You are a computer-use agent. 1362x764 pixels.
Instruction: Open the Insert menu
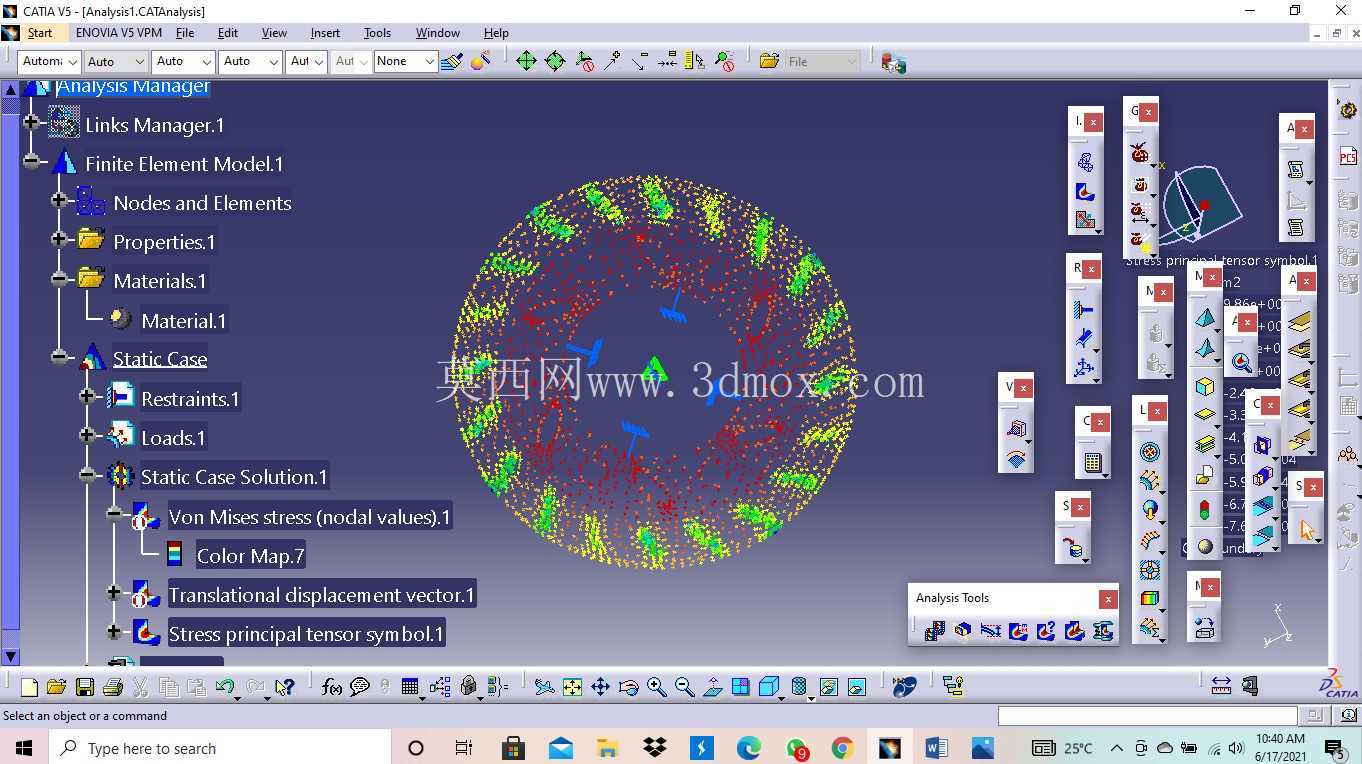pos(325,33)
